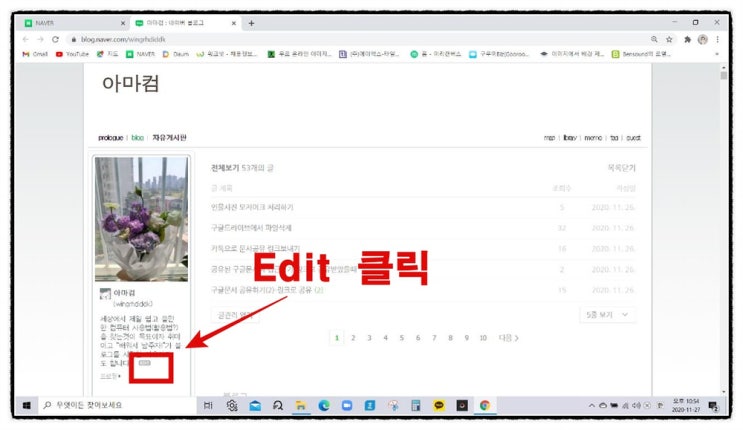The width and height of the screenshot is (743, 430).
Task: Go to page 2 of posts
Action: (x=353, y=338)
